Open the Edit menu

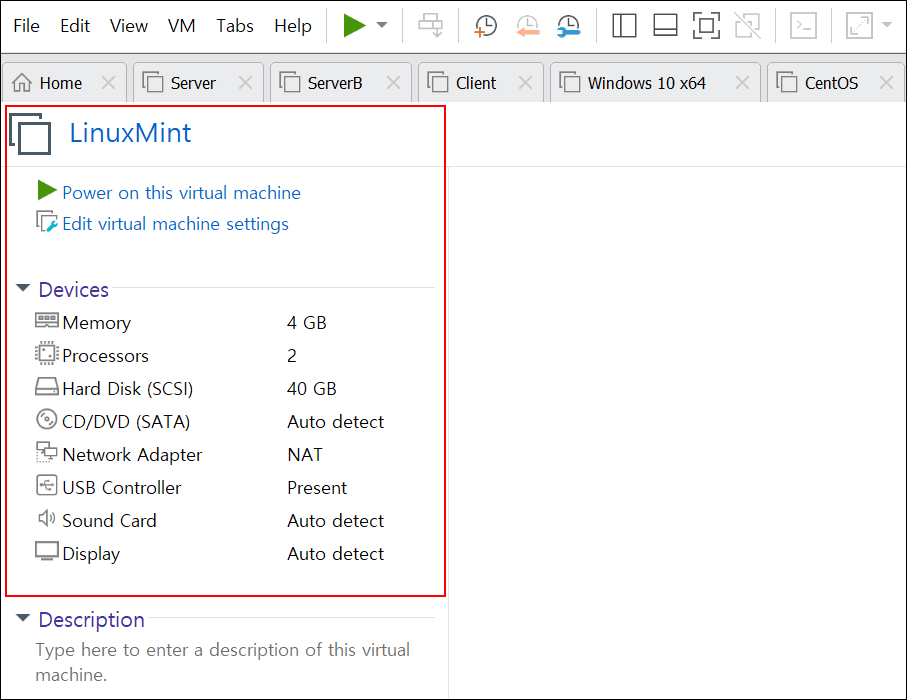click(x=75, y=26)
